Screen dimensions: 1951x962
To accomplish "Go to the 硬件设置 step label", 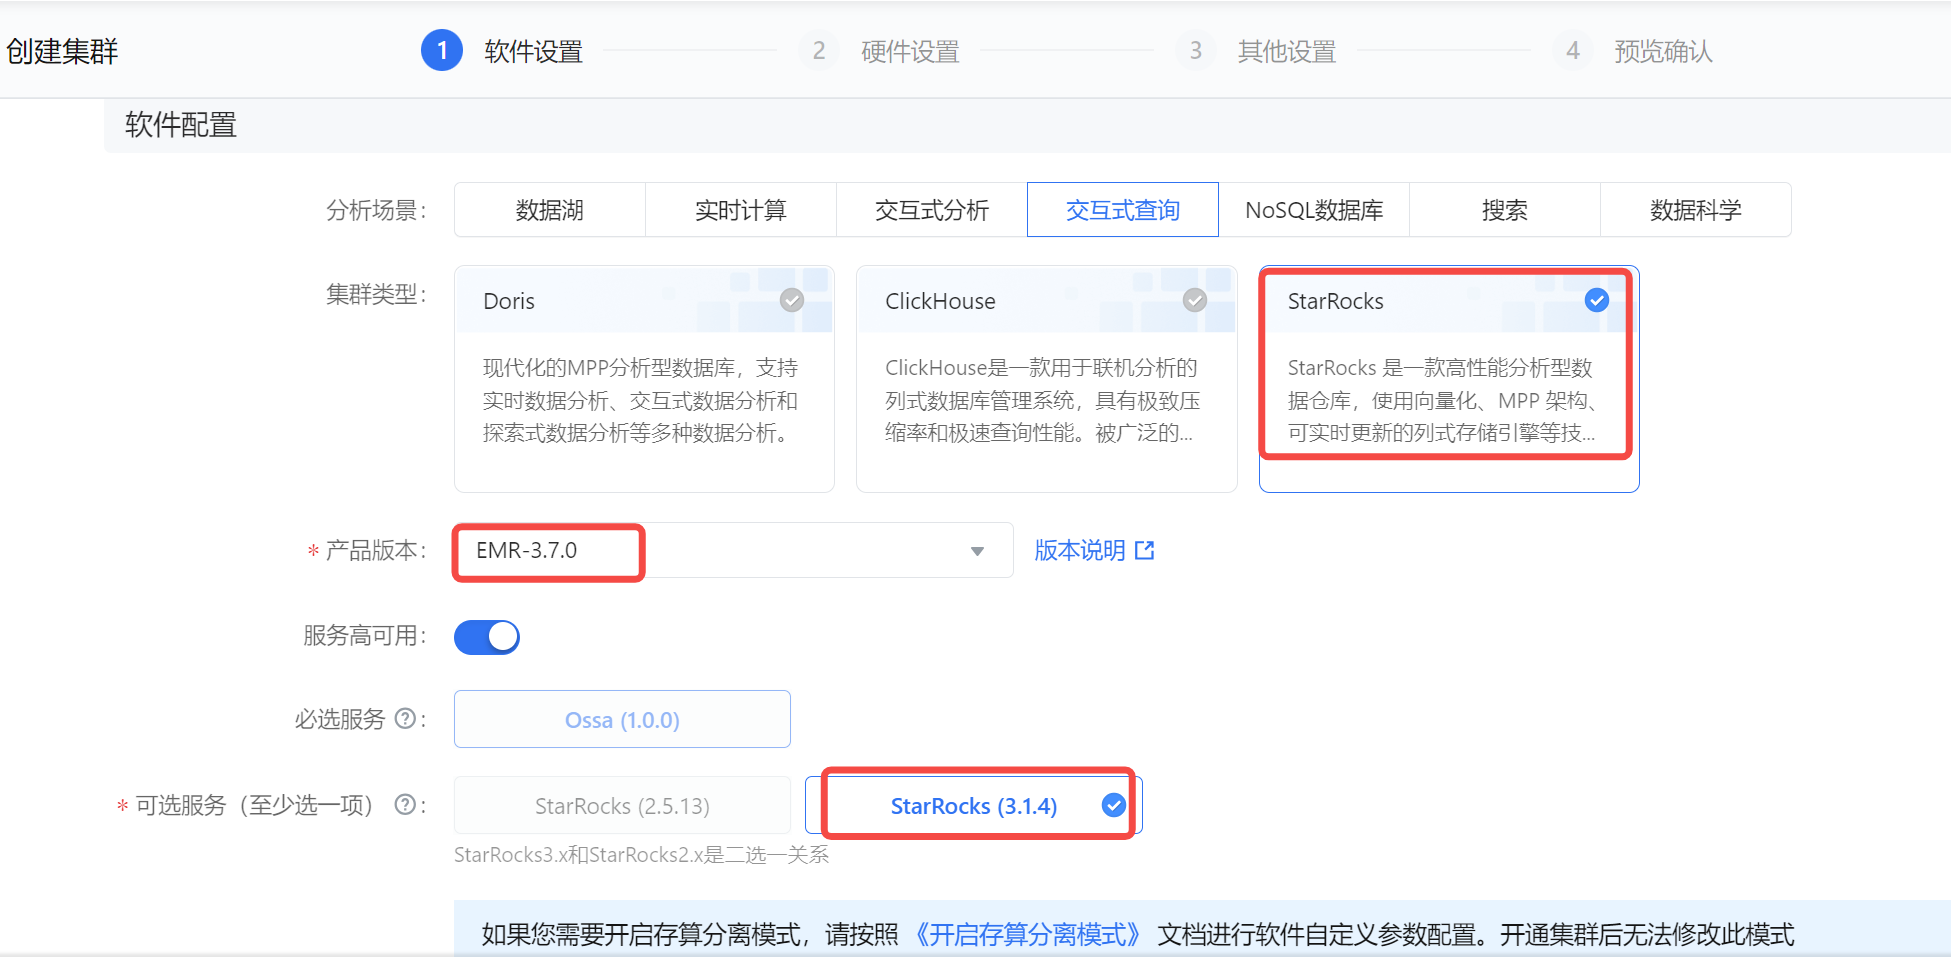I will click(x=910, y=51).
